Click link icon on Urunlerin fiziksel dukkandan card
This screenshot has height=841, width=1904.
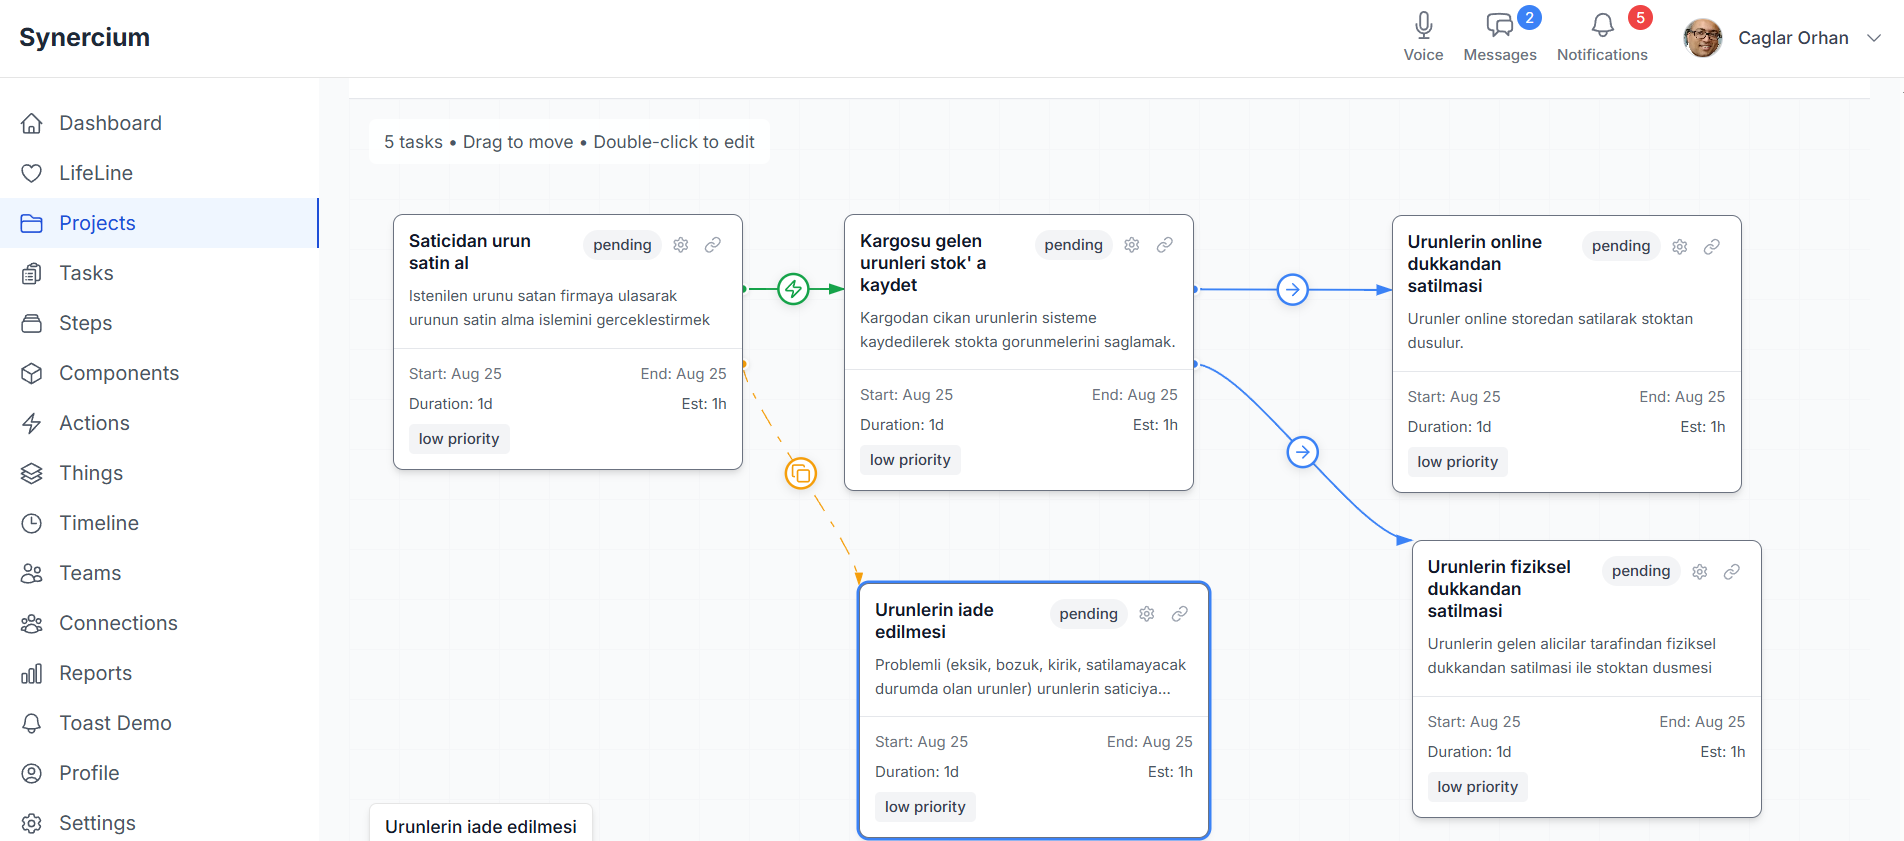[1731, 571]
